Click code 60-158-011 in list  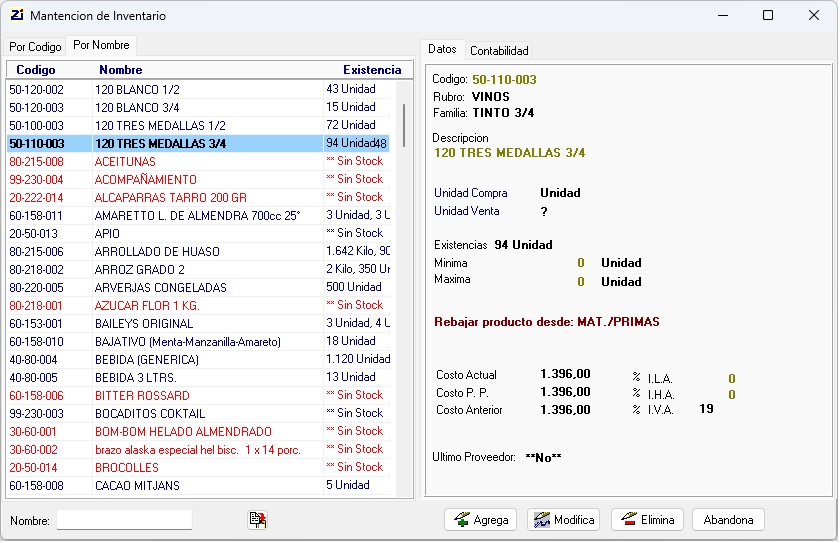(x=36, y=216)
